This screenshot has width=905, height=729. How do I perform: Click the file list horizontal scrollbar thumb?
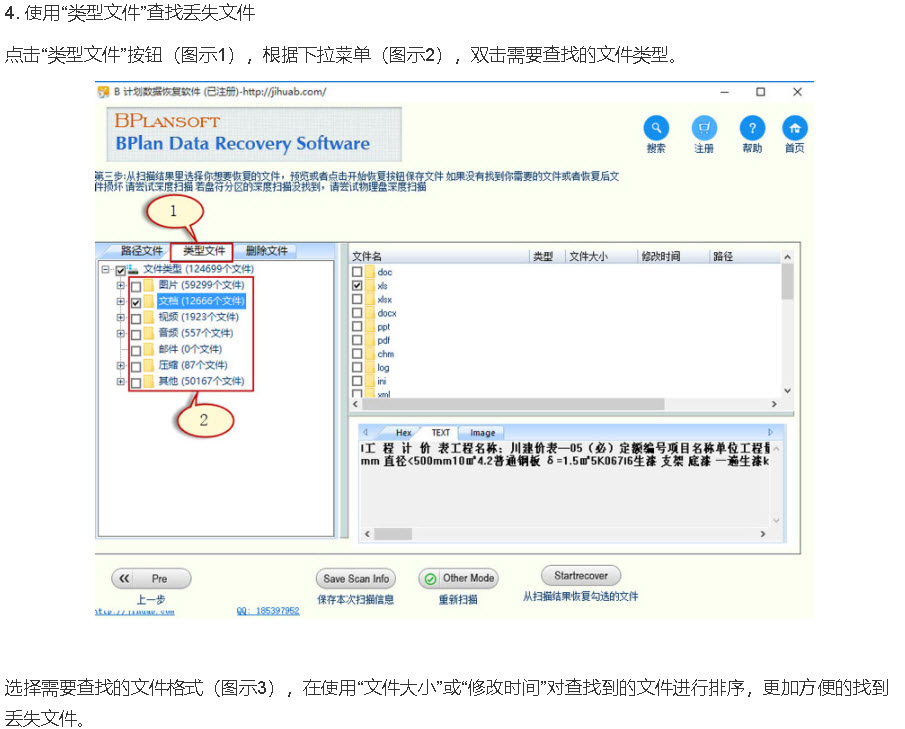(x=514, y=405)
